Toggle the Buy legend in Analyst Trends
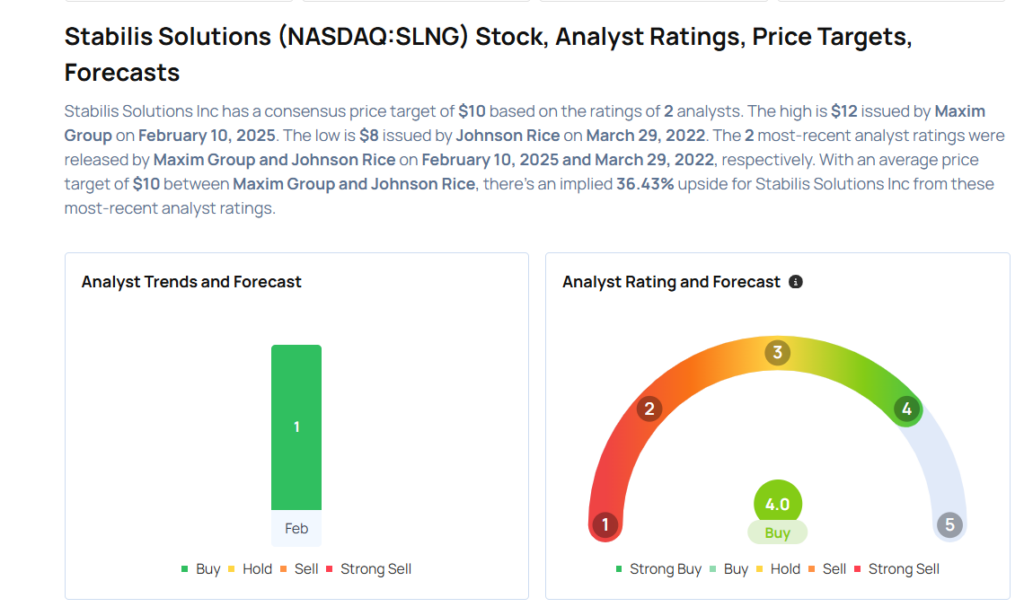The height and width of the screenshot is (607, 1024). tap(200, 569)
